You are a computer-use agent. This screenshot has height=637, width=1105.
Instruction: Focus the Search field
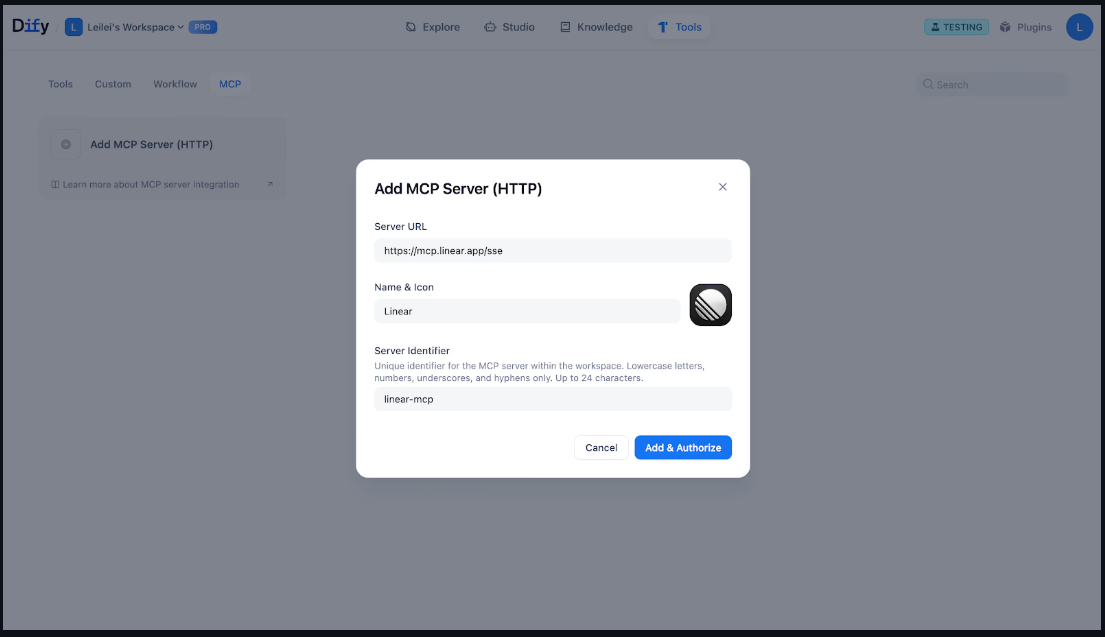[x=992, y=85]
